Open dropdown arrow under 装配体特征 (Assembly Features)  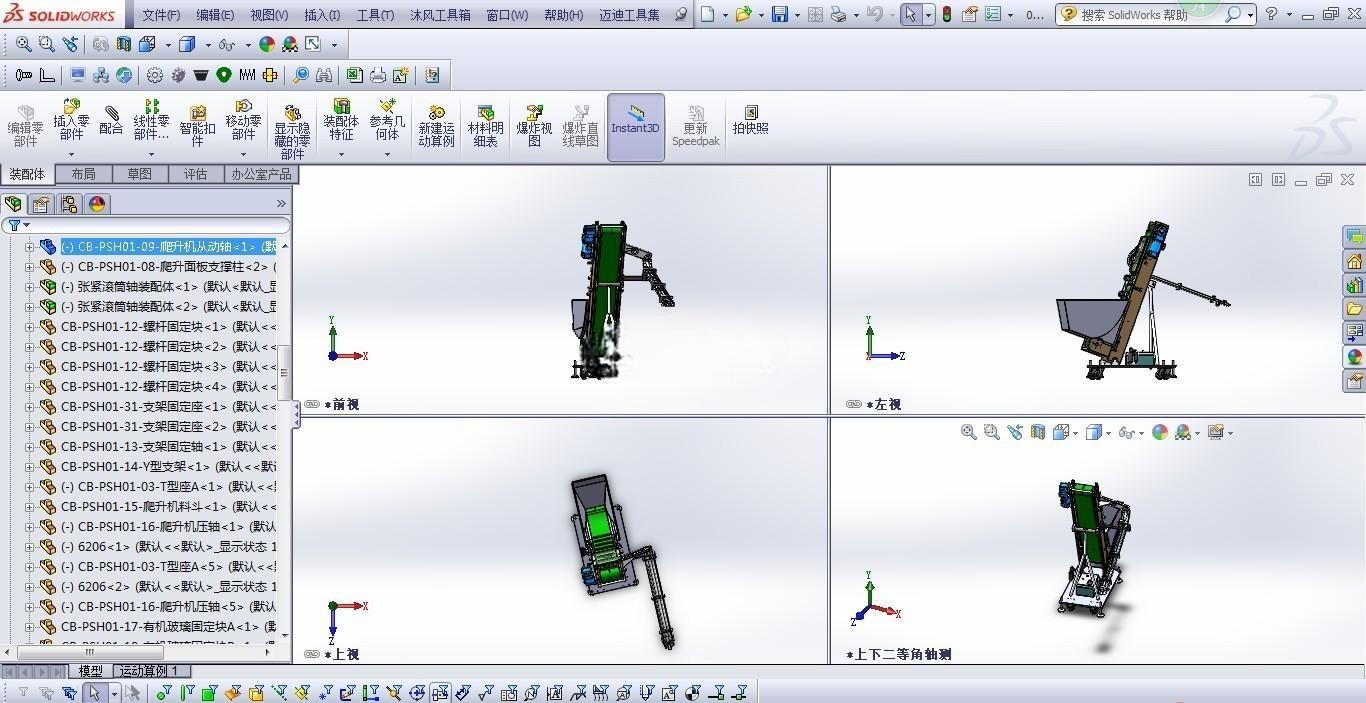(x=341, y=155)
